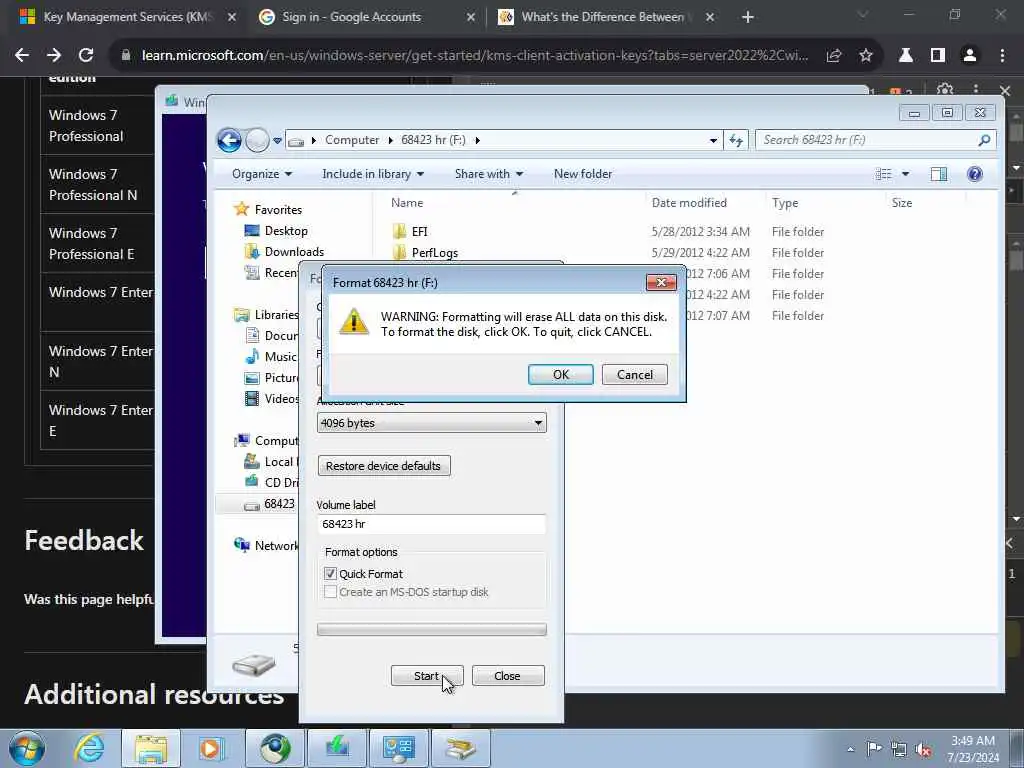Screen dimensions: 1024x768
Task: Open the view options dropdown arrow
Action: coord(905,174)
